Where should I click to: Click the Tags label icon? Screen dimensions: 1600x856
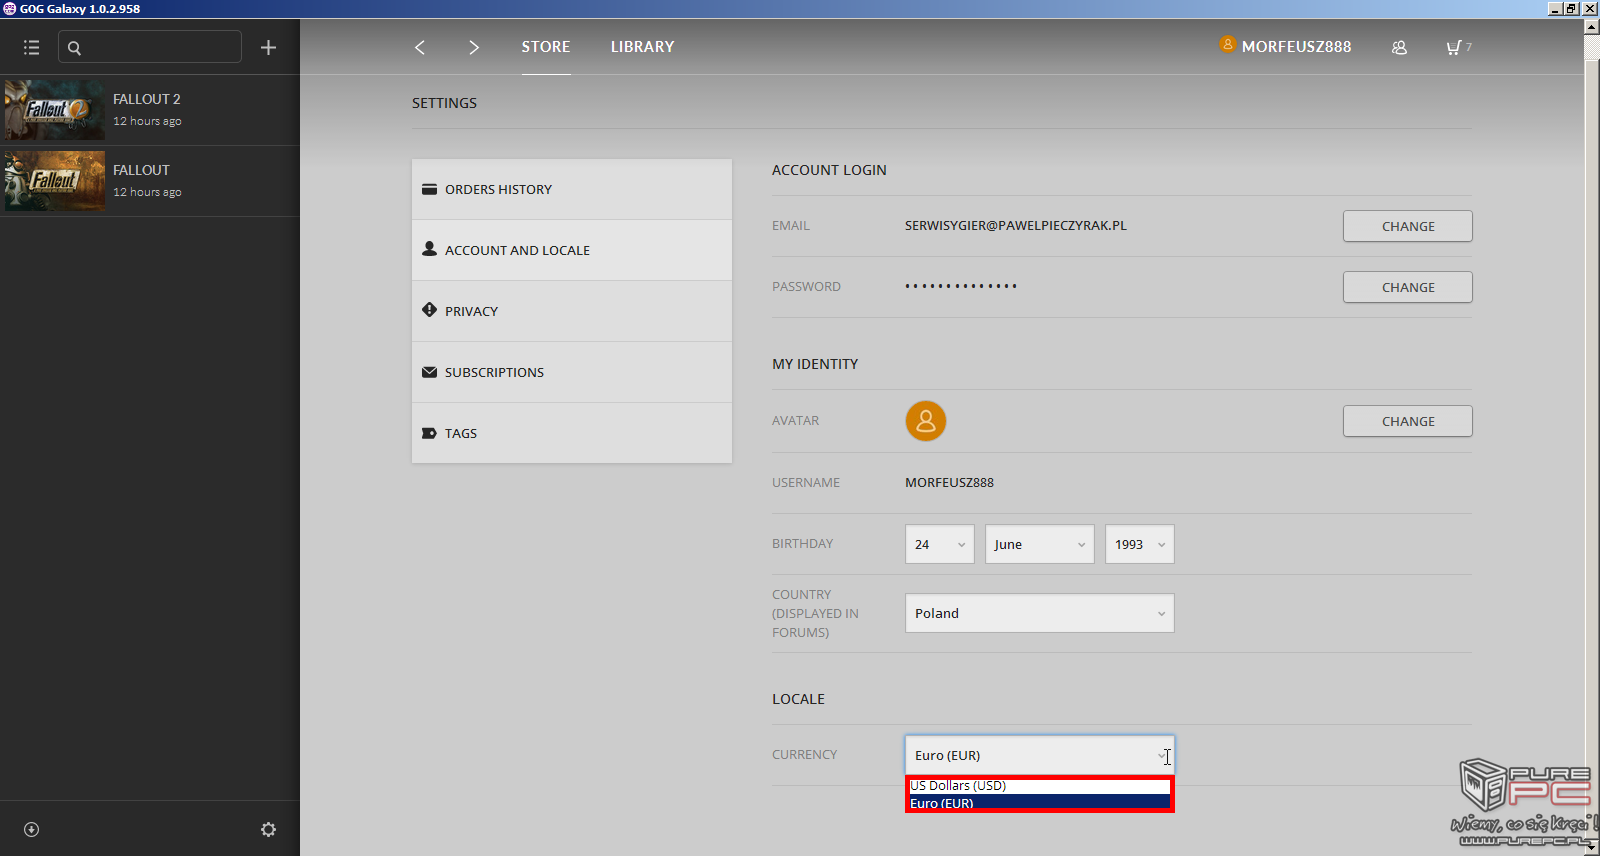429,433
